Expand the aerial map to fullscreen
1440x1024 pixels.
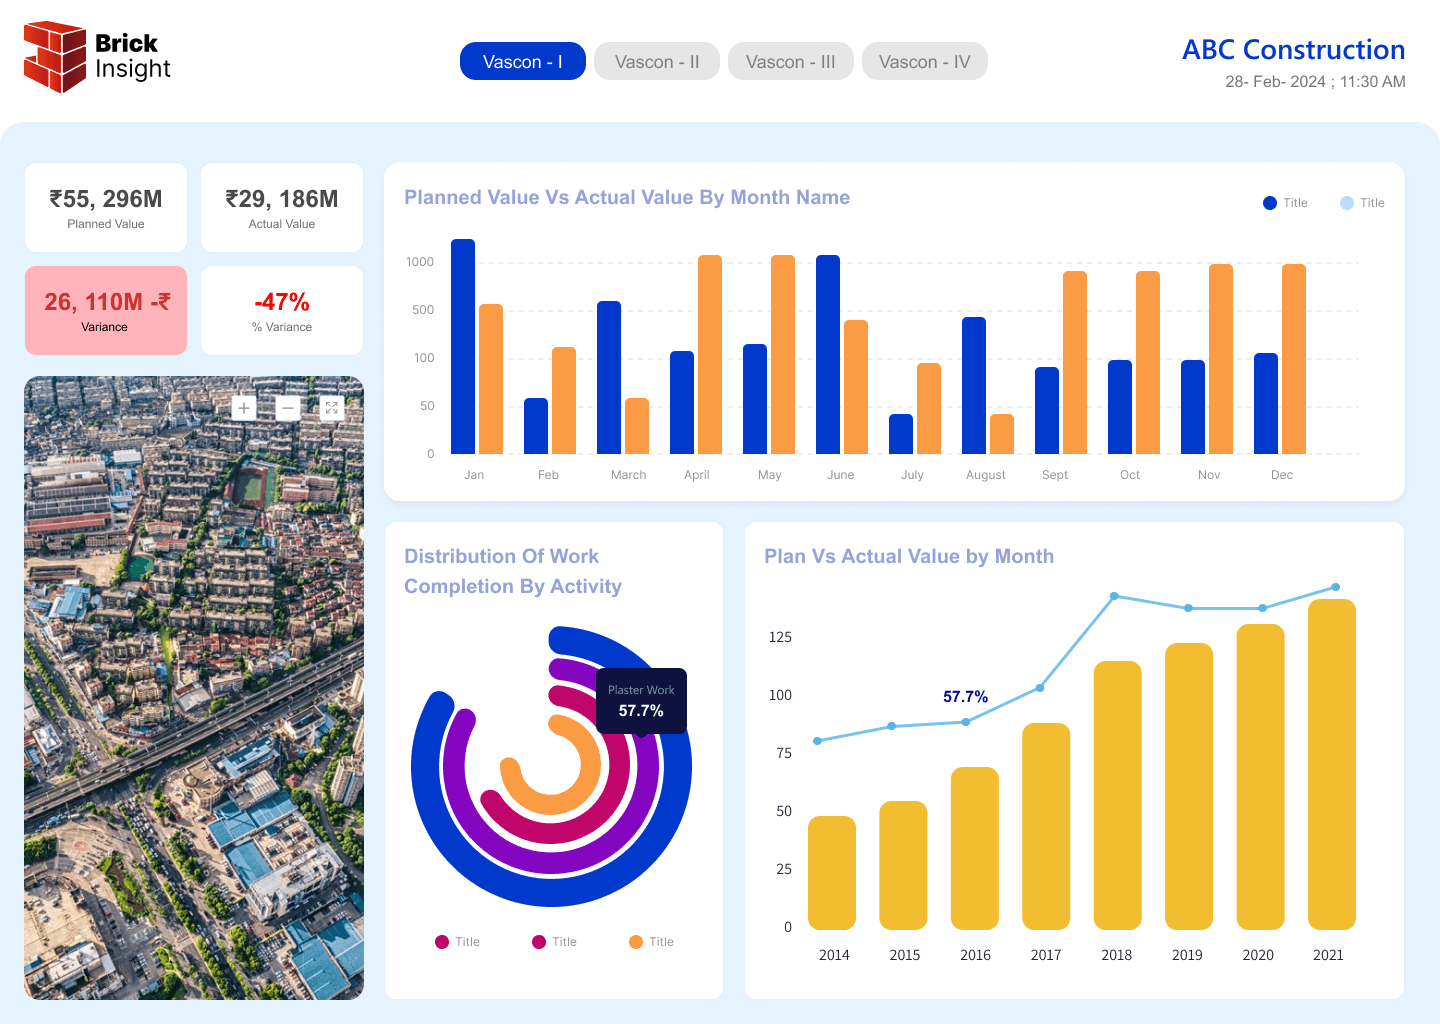[332, 408]
